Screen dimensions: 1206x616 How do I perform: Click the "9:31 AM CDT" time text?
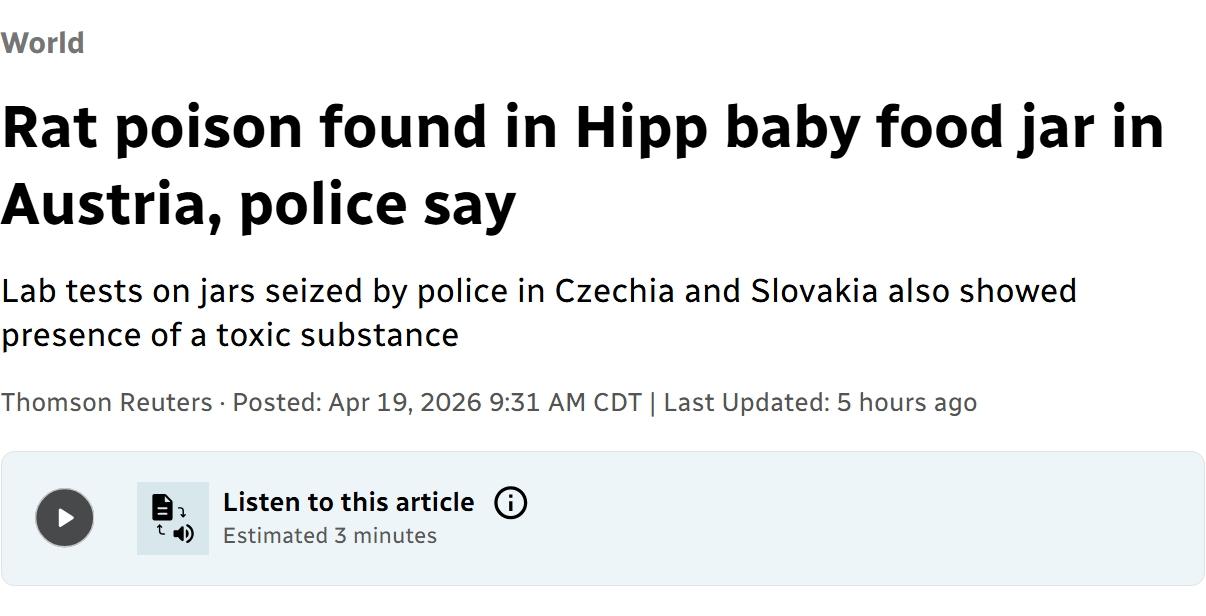pos(564,402)
